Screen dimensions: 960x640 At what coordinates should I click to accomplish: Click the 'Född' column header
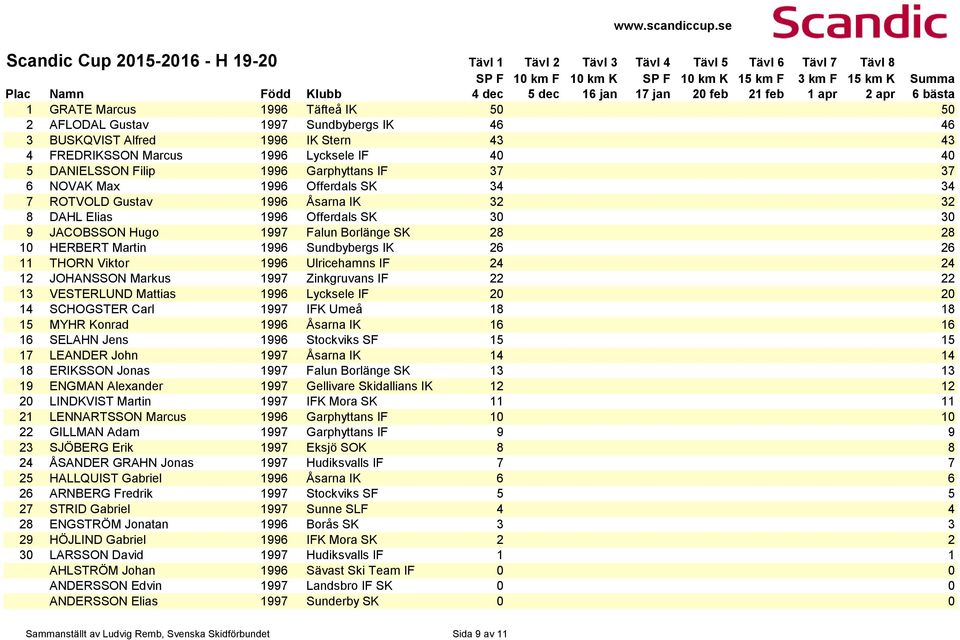point(275,94)
